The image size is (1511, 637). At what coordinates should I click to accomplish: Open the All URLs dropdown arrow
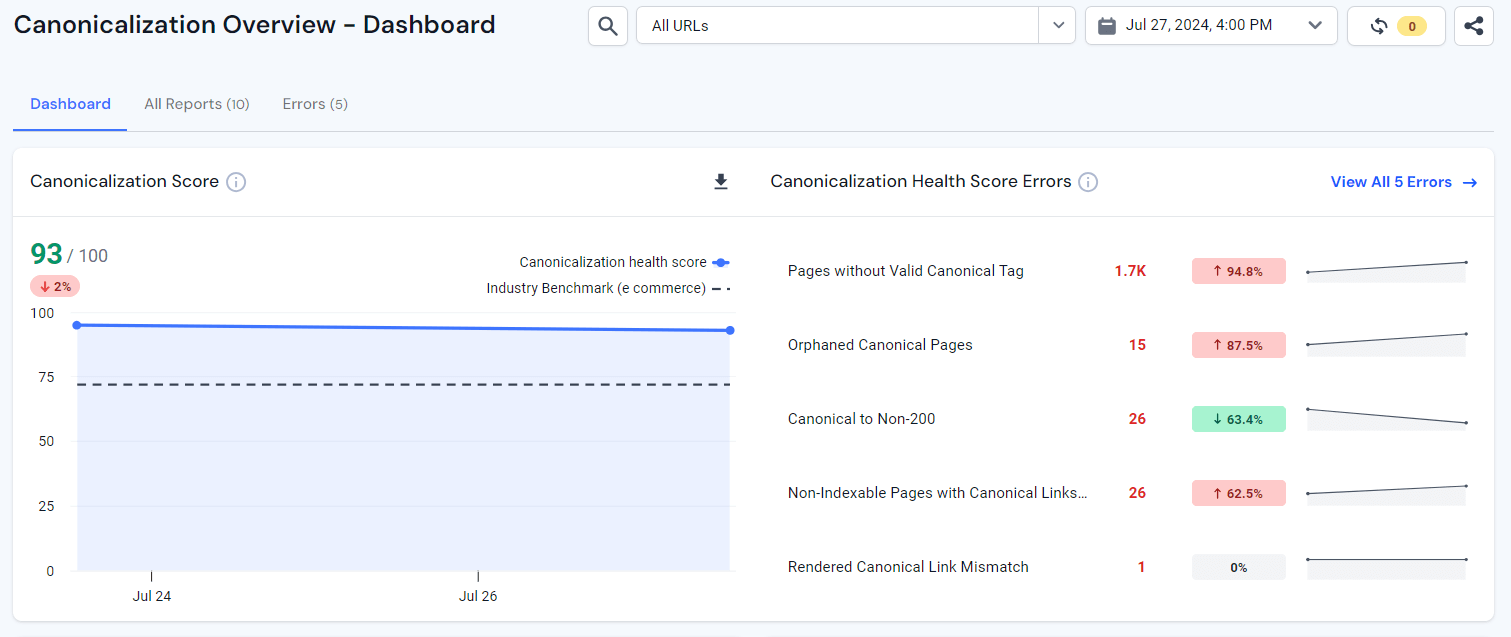coord(1057,26)
